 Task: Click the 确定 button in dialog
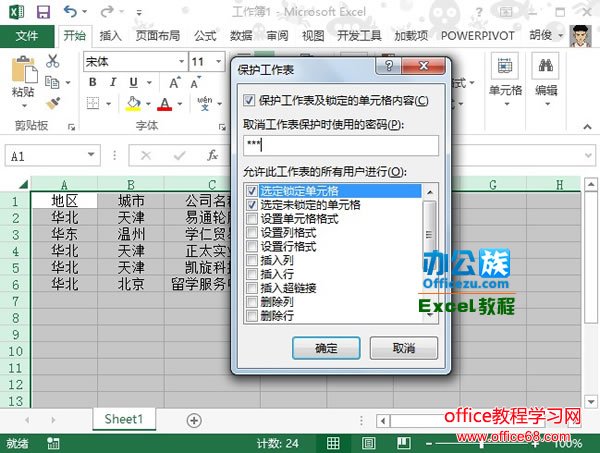326,348
